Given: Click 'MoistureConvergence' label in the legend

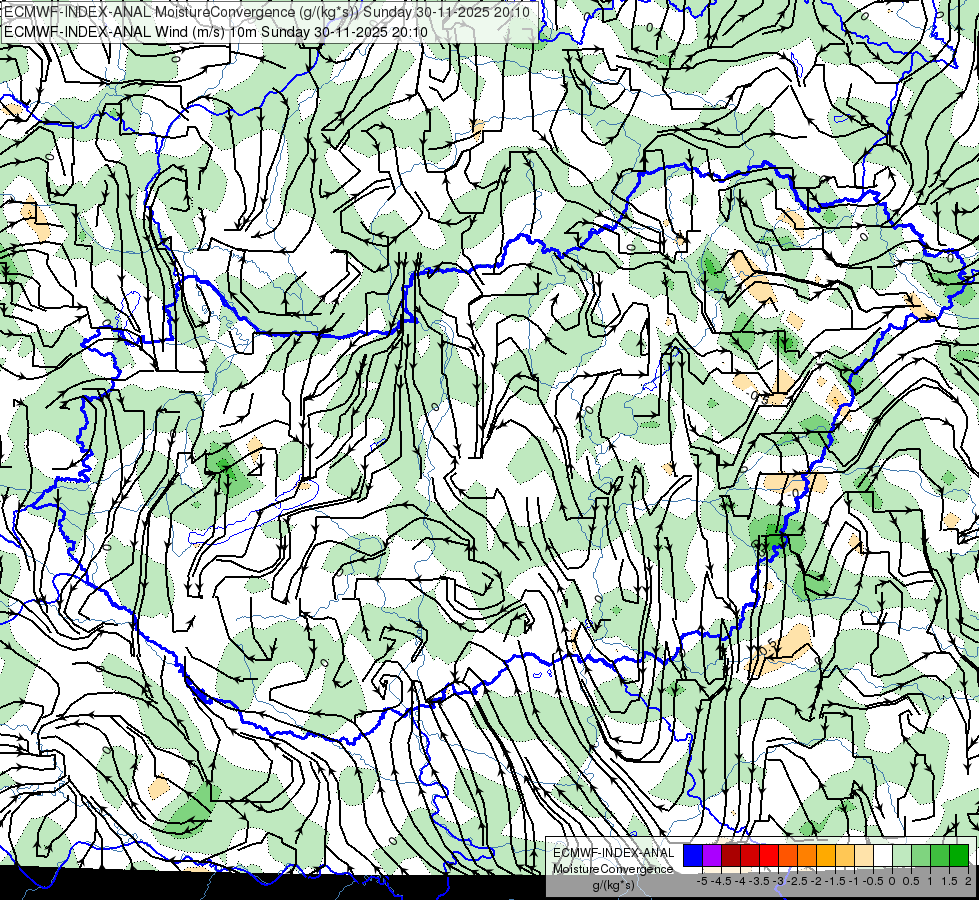Looking at the screenshot, I should point(613,869).
